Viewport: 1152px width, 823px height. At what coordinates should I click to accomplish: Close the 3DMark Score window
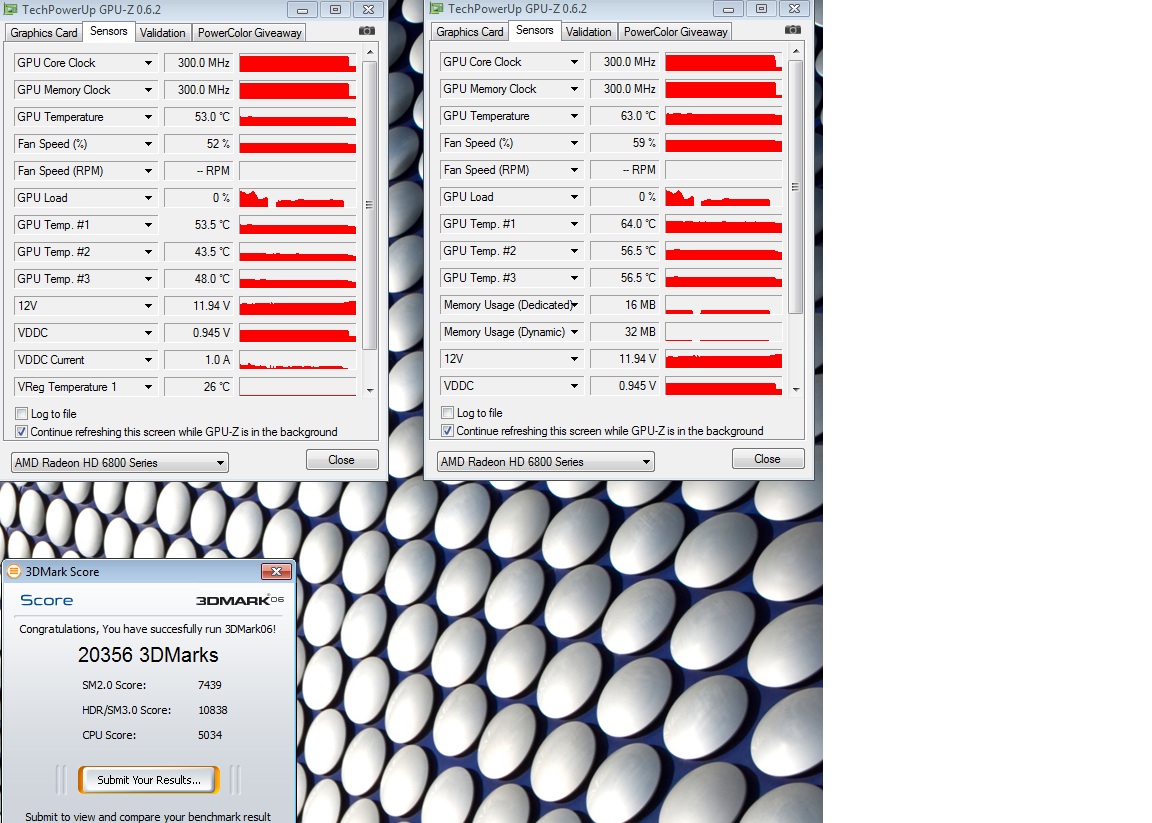(x=276, y=571)
